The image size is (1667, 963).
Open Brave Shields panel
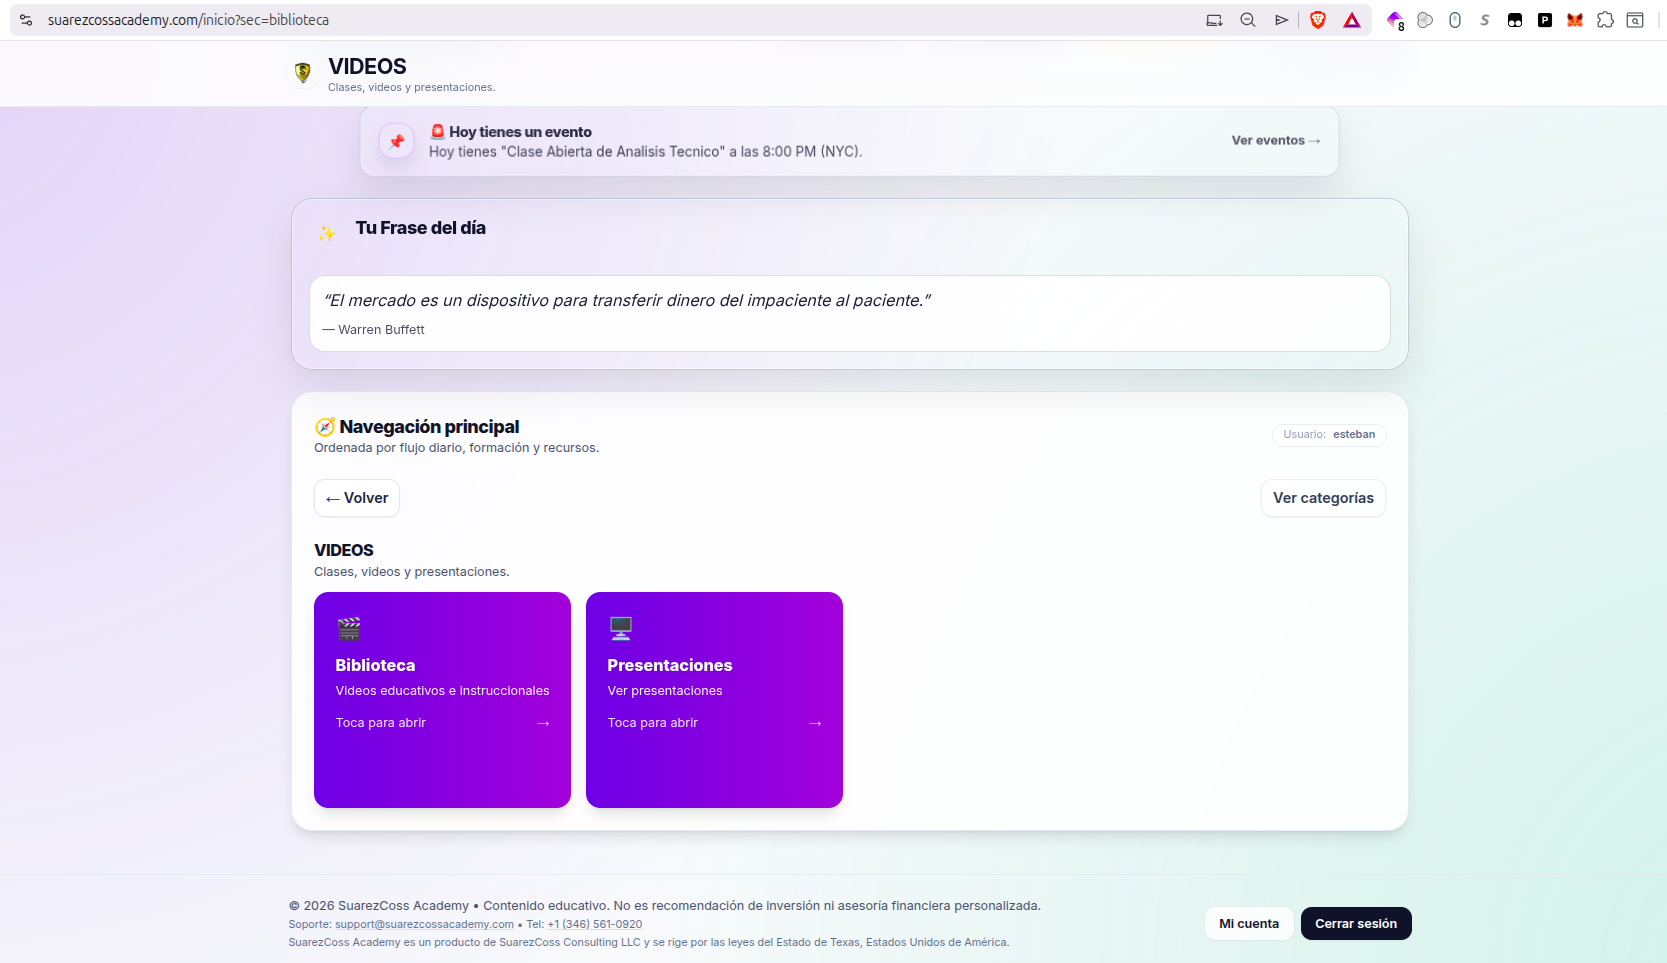click(1318, 20)
